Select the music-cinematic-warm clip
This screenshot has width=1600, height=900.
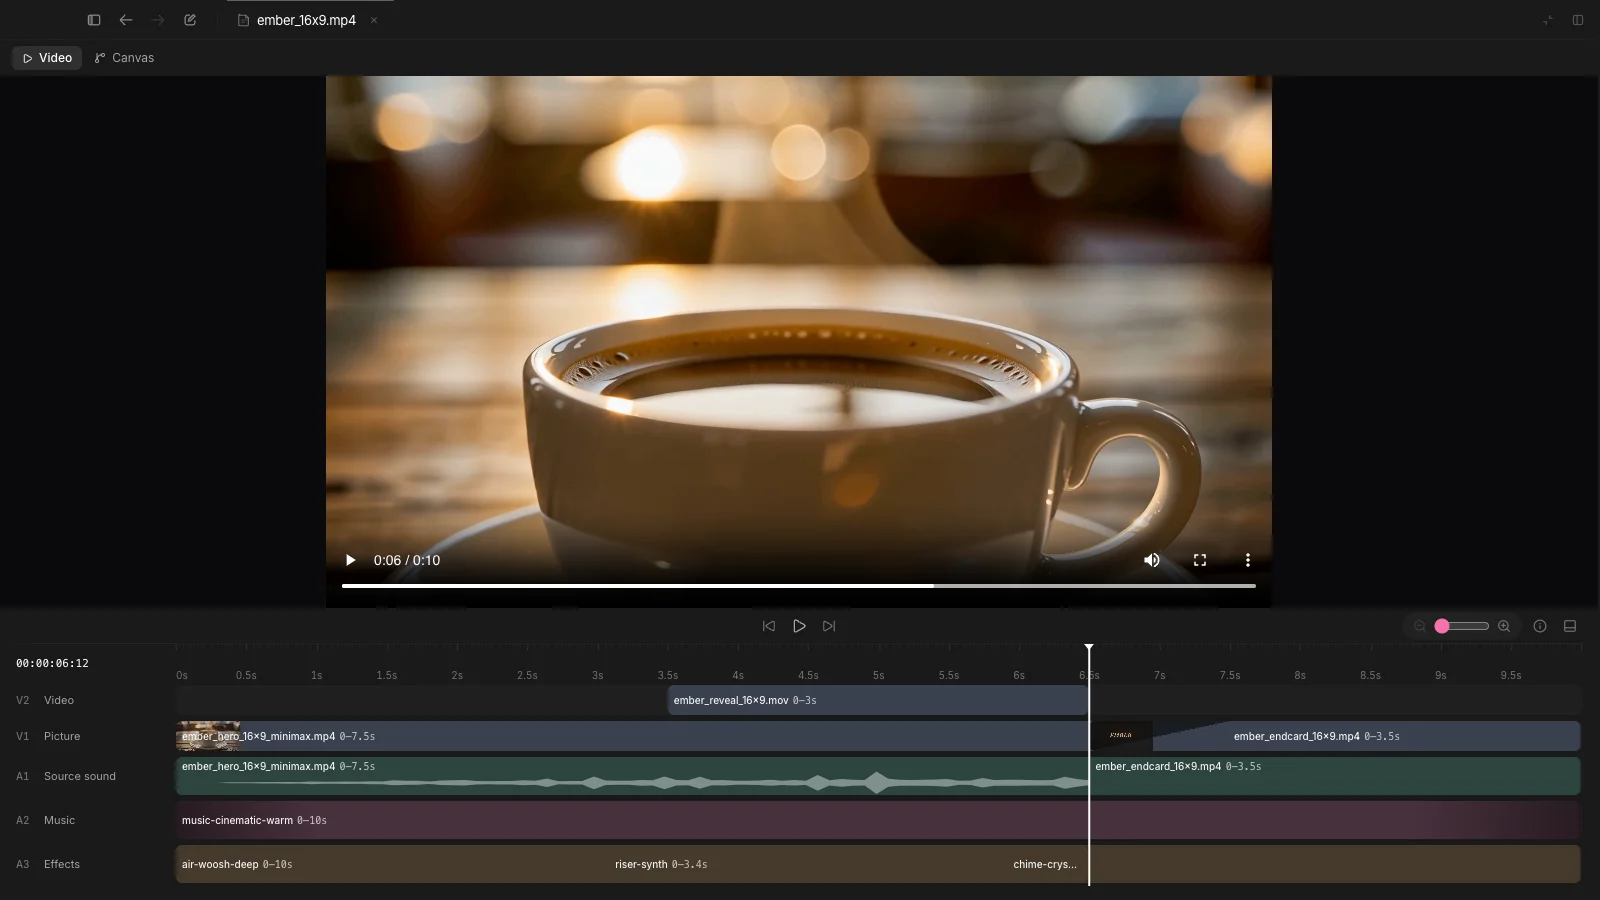pos(878,820)
